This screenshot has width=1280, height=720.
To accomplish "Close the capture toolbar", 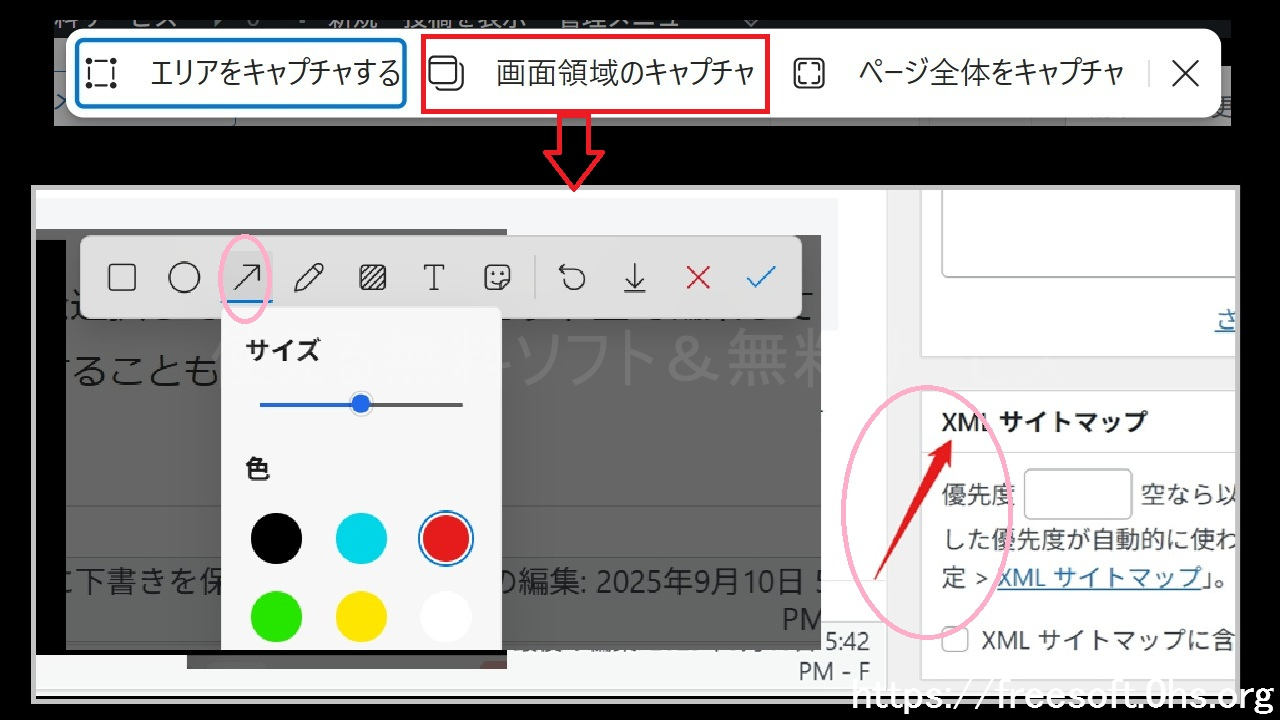I will [x=1185, y=73].
